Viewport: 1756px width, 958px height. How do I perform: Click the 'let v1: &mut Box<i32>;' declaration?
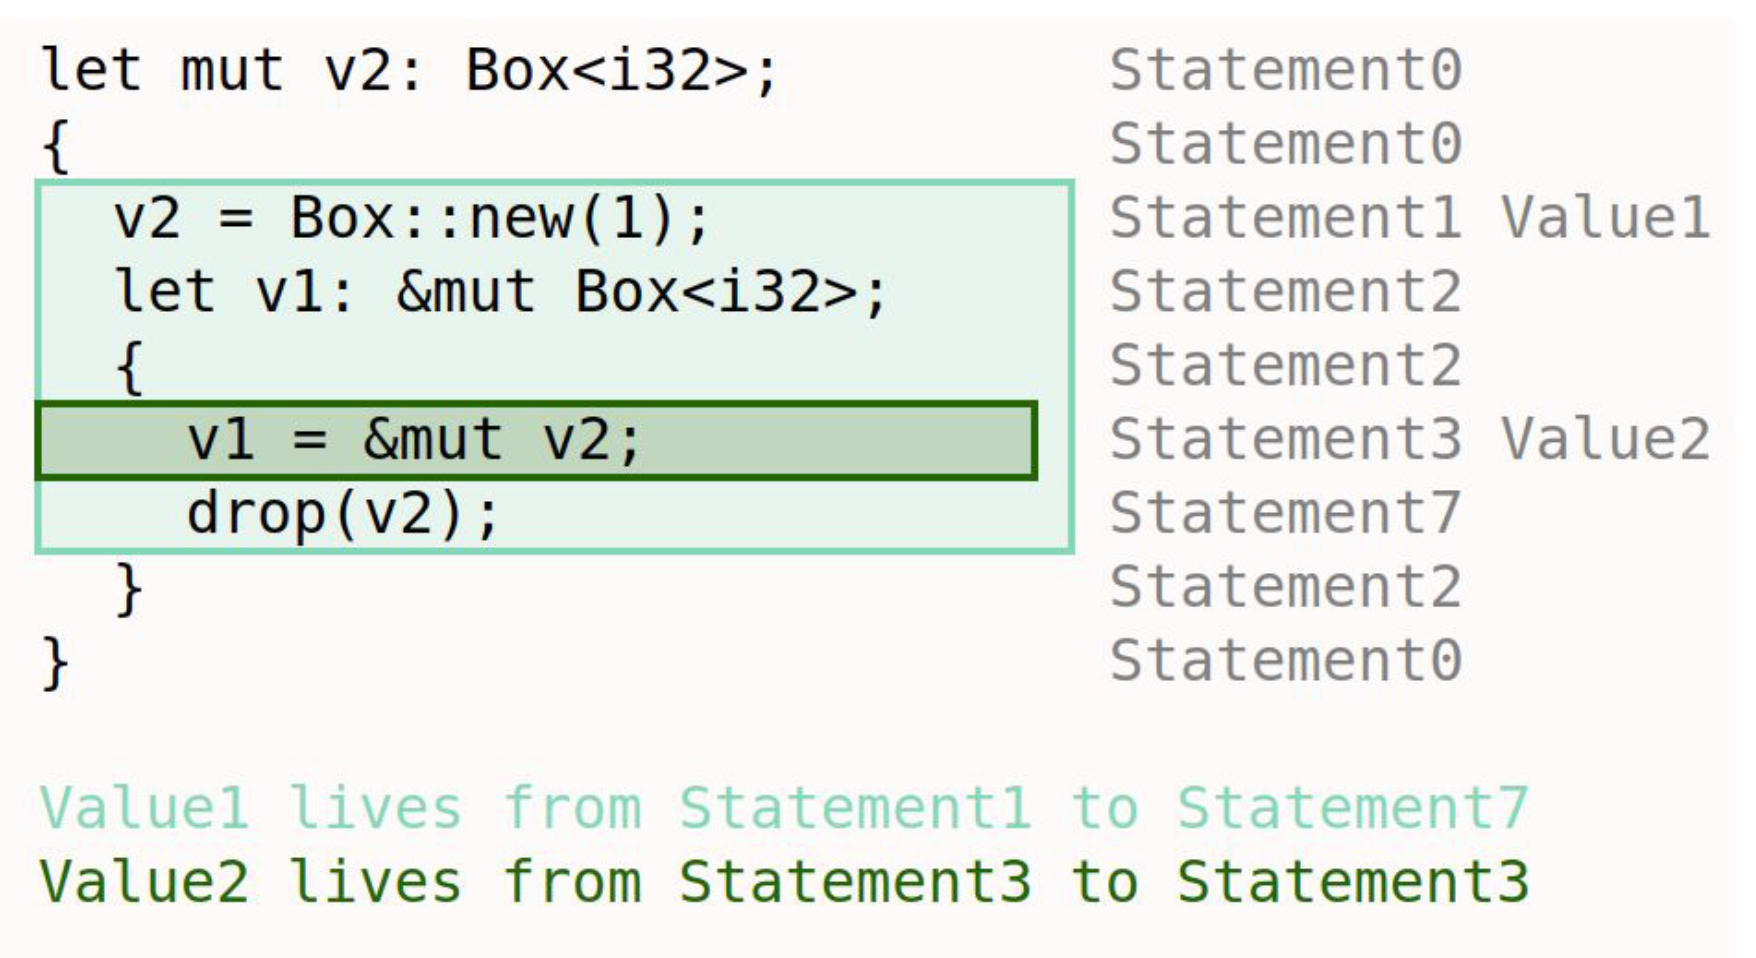coord(500,292)
